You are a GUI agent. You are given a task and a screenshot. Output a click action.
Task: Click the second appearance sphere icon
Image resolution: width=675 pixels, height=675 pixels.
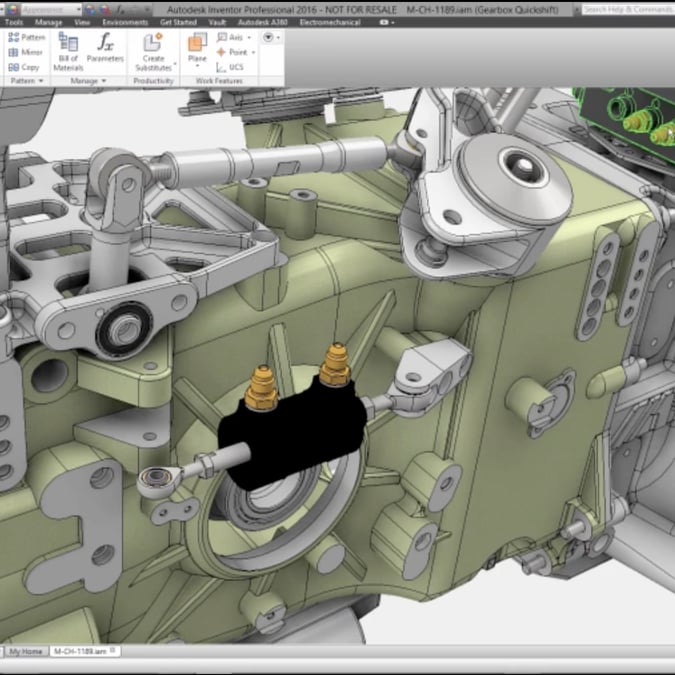pyautogui.click(x=105, y=9)
